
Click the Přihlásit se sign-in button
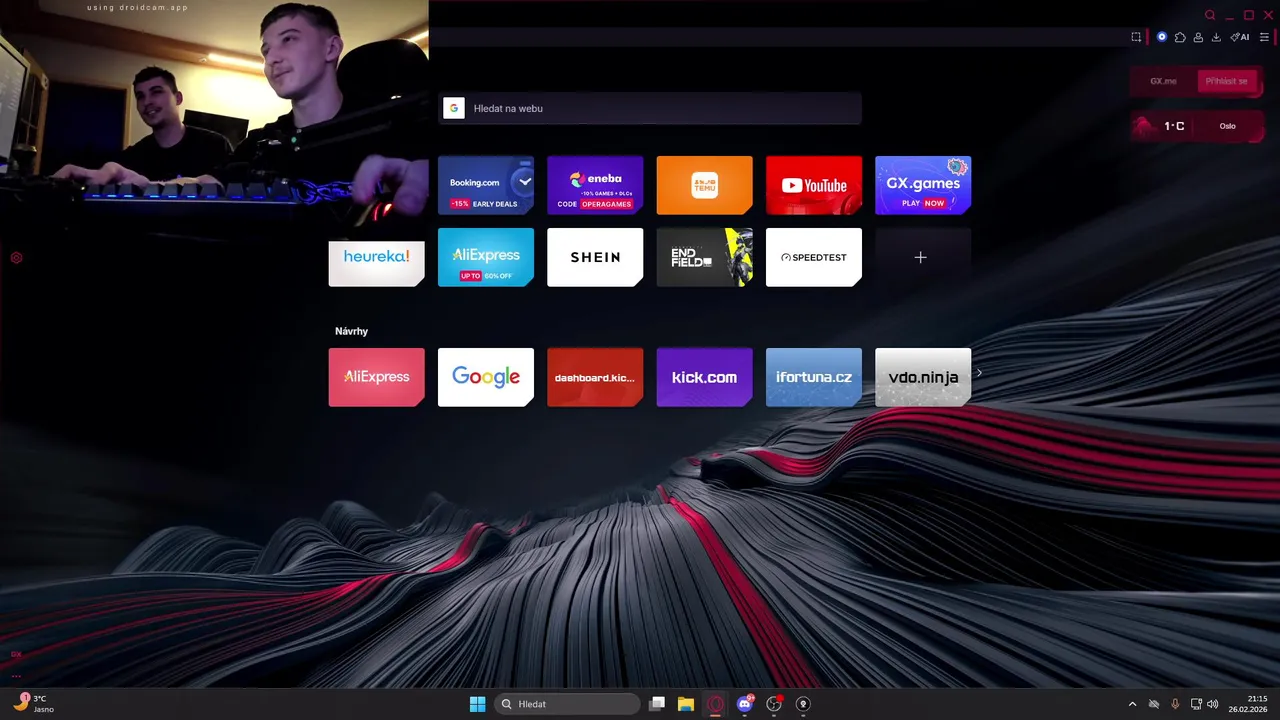1226,81
